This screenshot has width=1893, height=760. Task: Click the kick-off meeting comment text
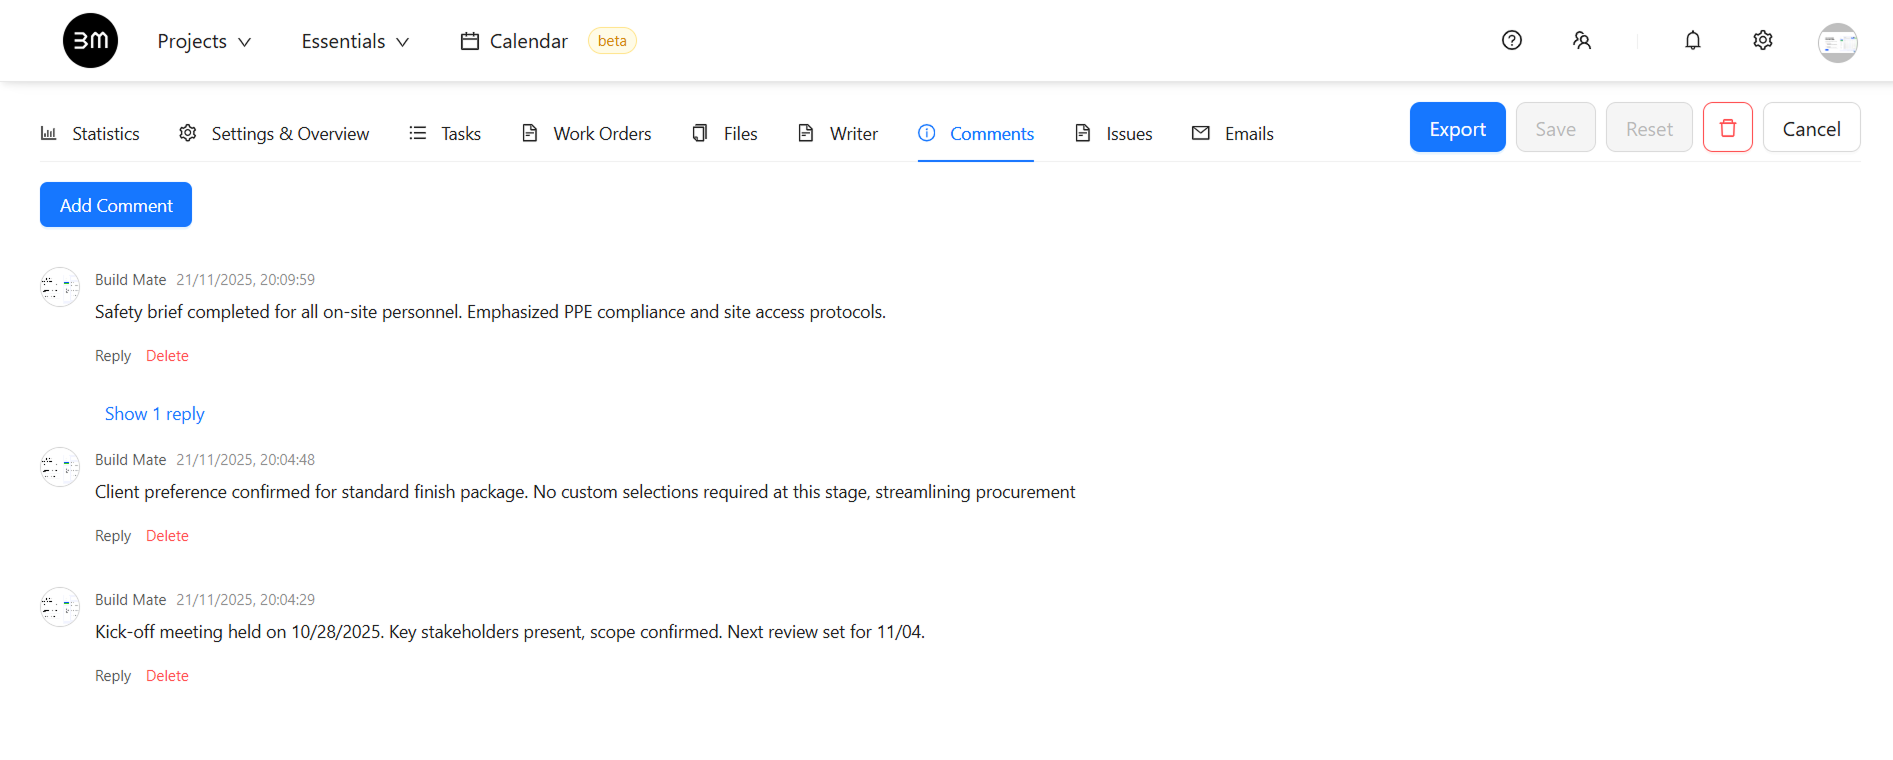pyautogui.click(x=510, y=632)
